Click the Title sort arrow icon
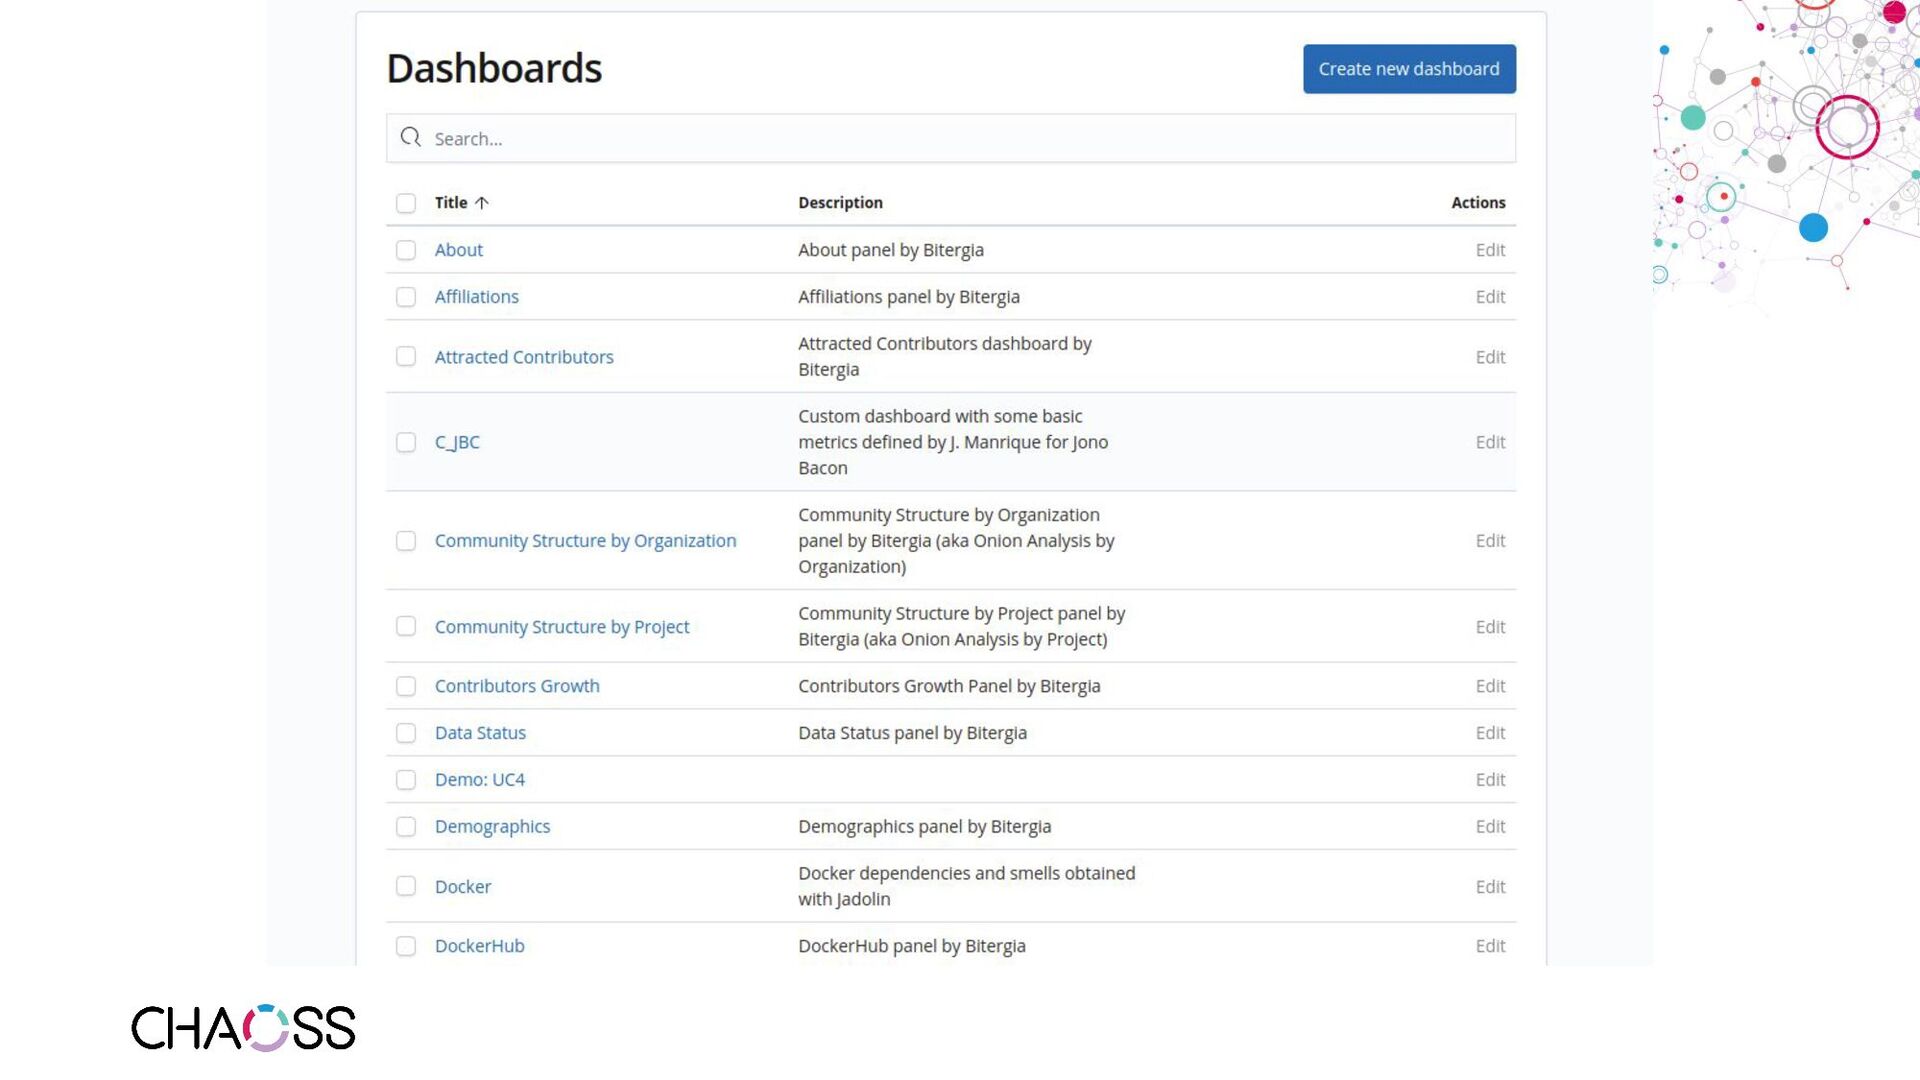 pyautogui.click(x=482, y=203)
